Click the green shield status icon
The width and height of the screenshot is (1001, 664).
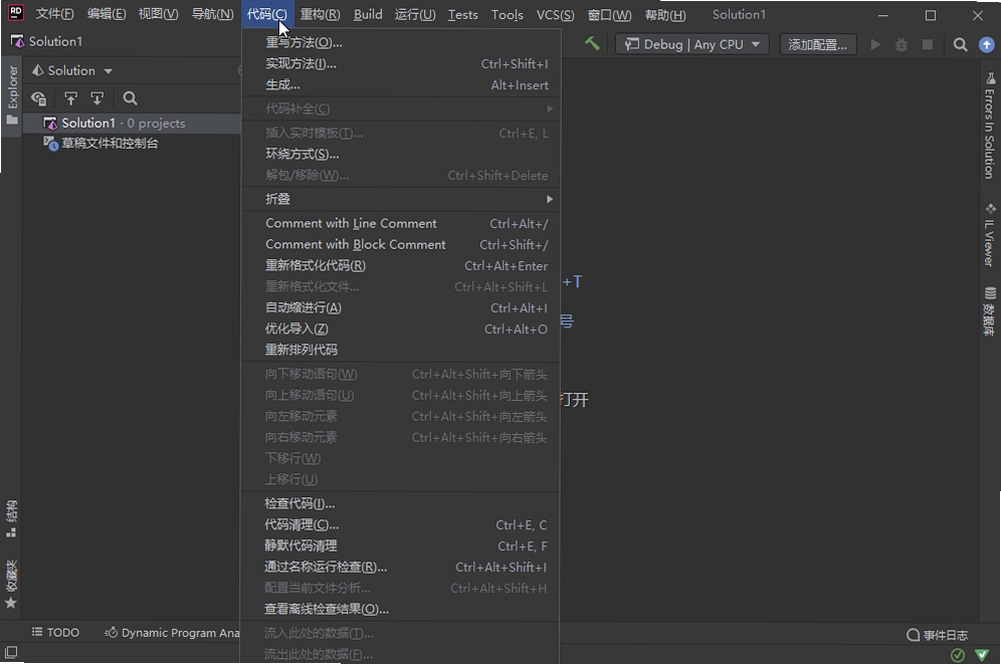tap(982, 654)
